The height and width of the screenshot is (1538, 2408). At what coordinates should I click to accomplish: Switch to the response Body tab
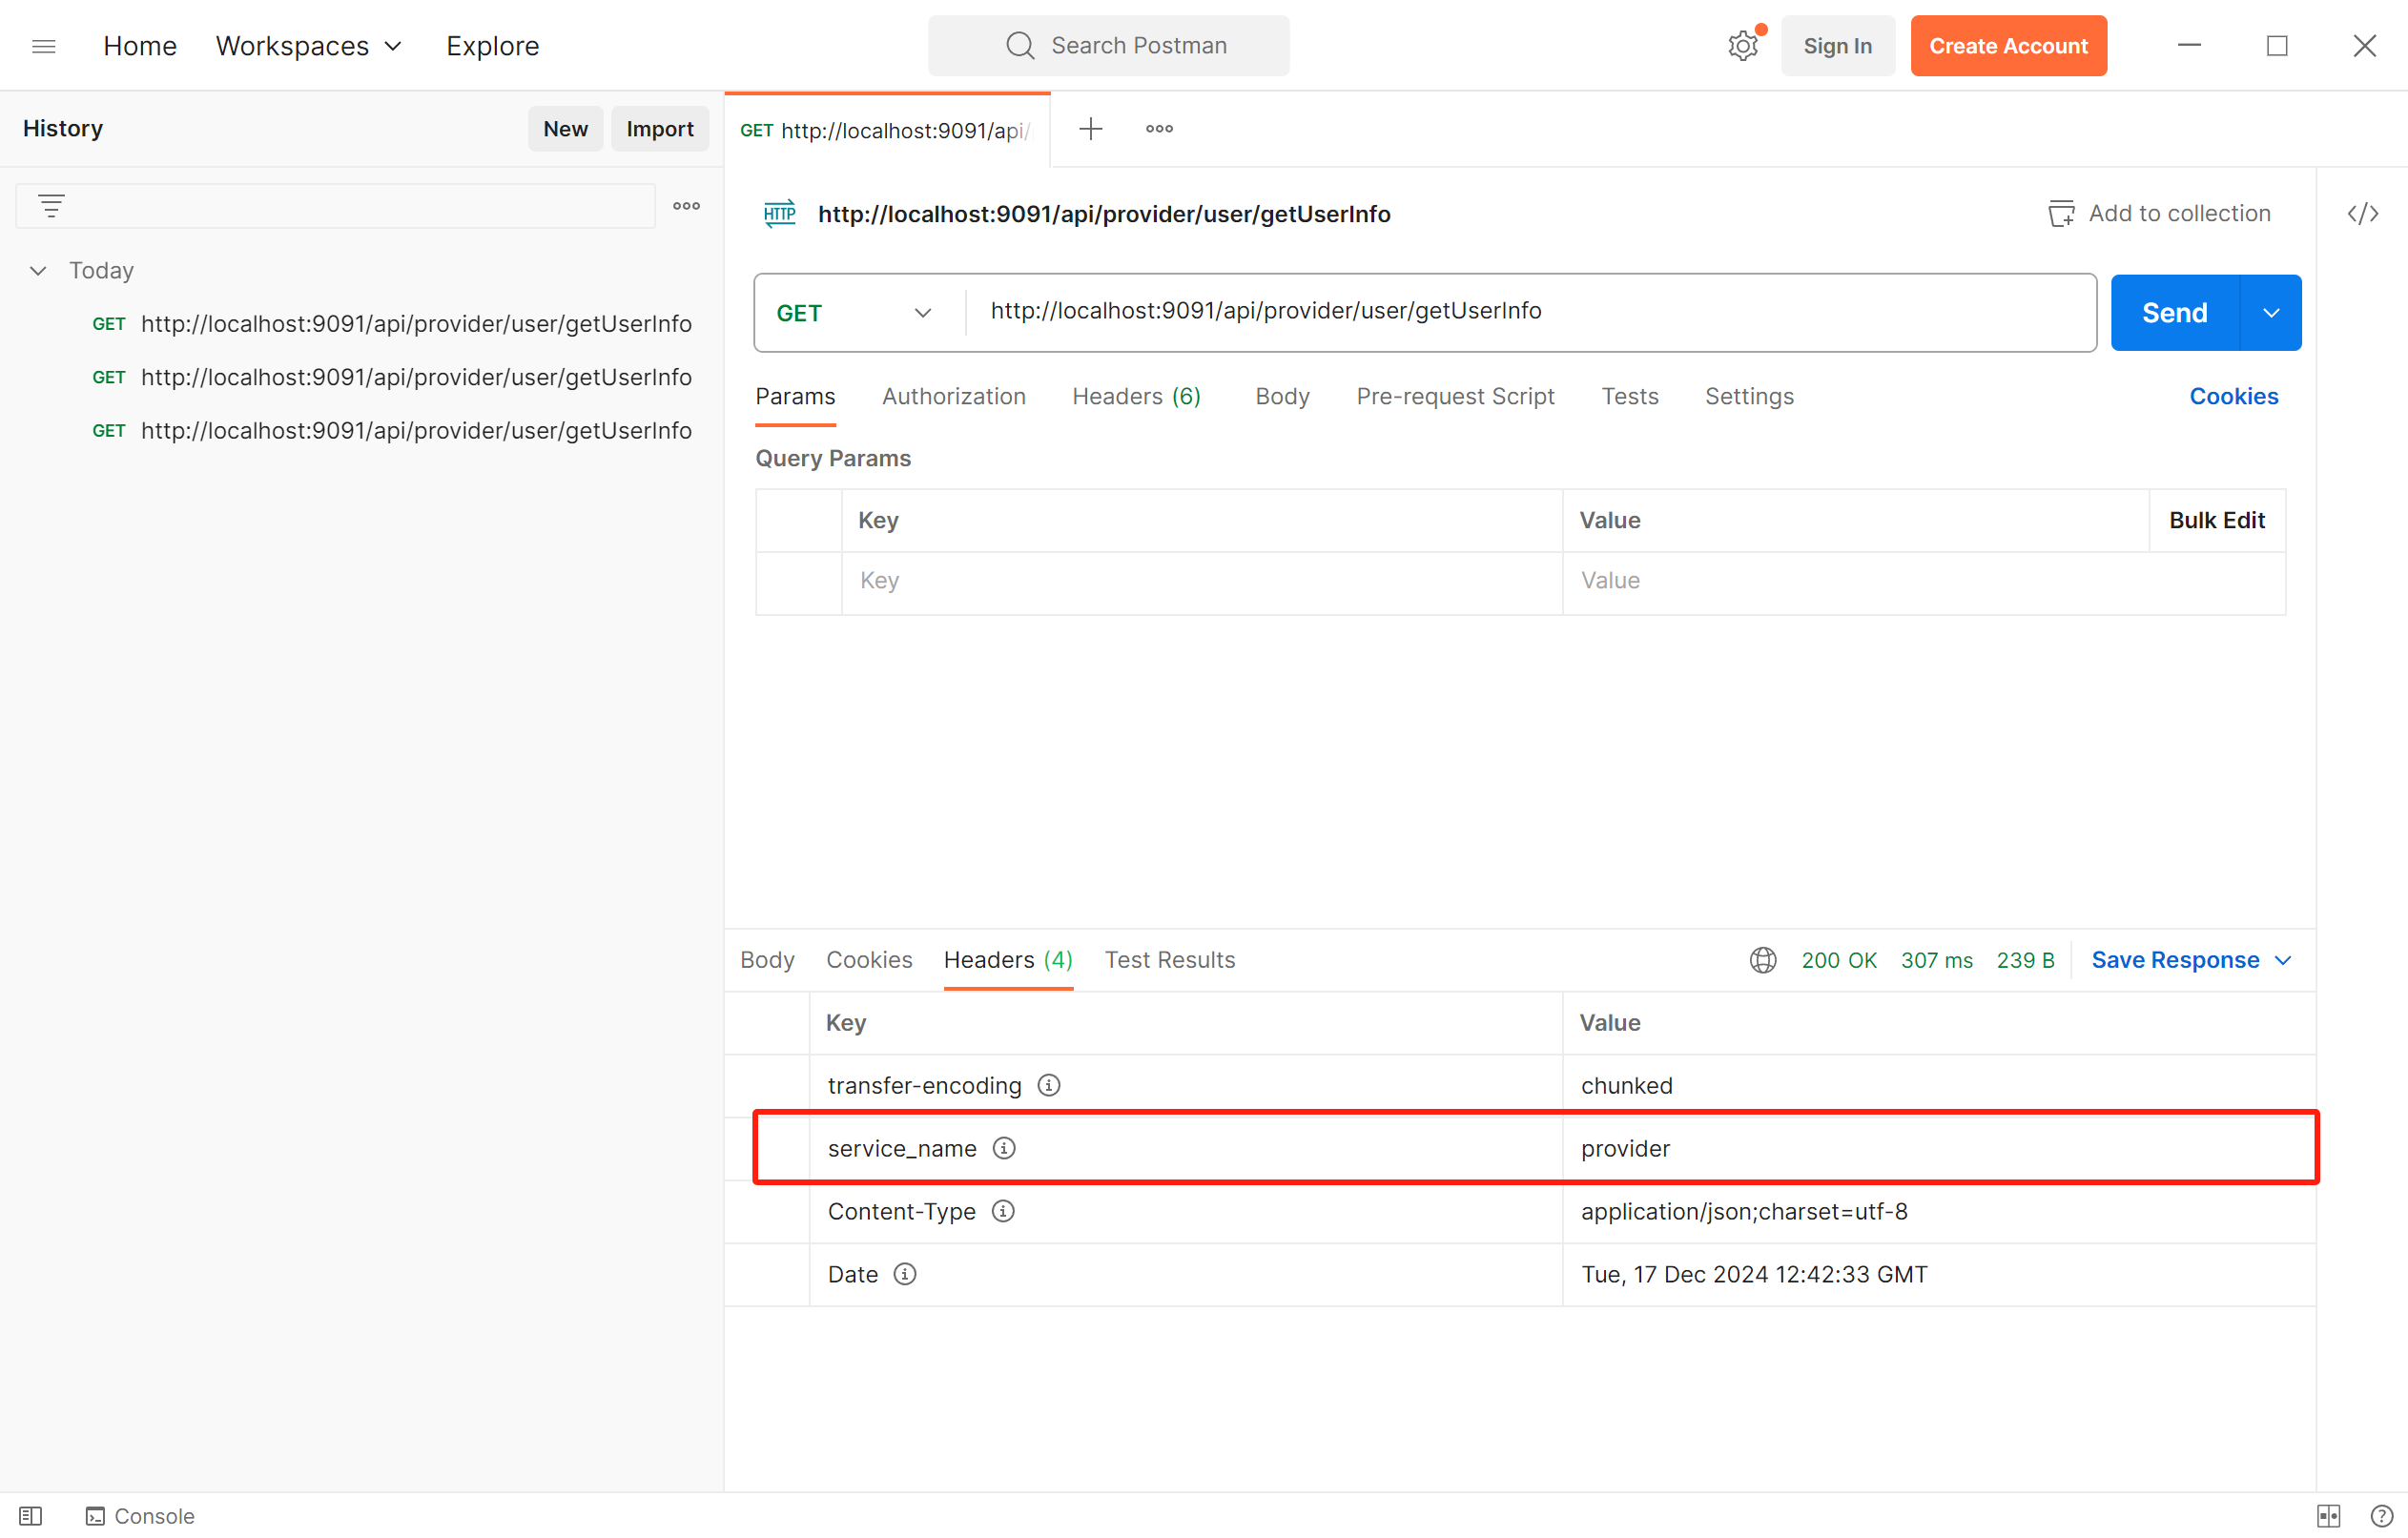click(x=767, y=960)
